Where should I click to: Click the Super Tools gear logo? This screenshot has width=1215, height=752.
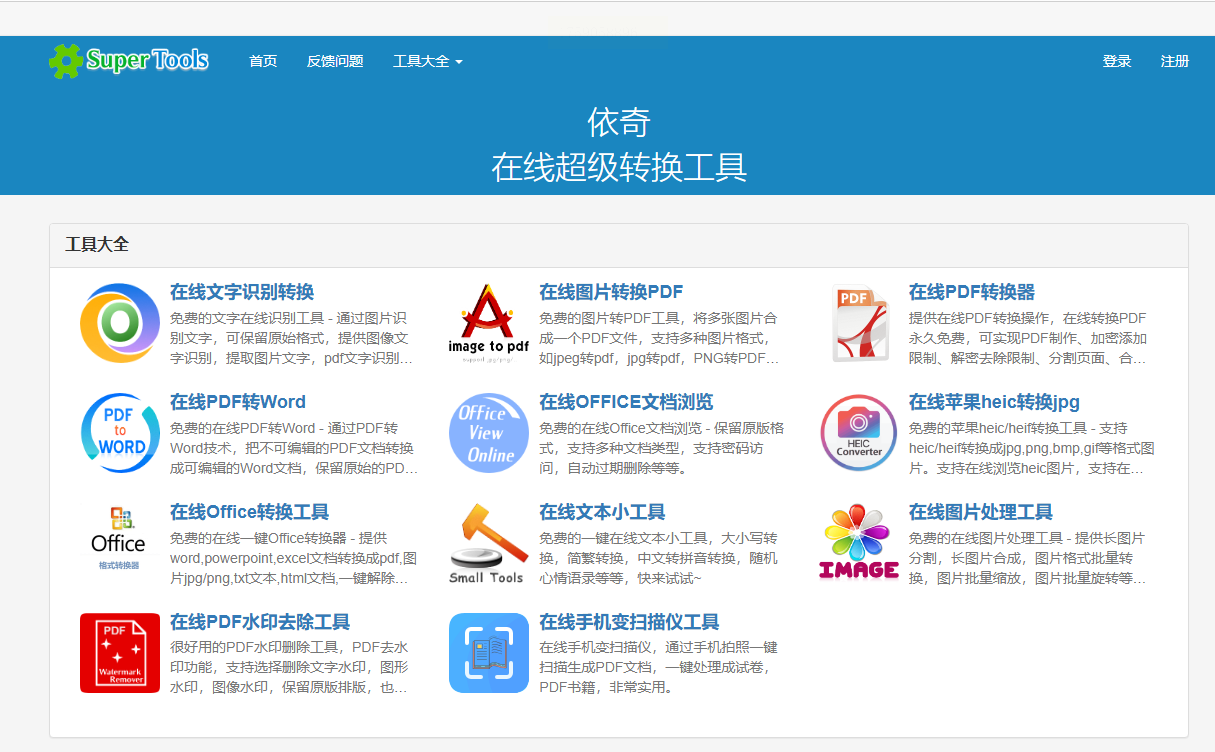click(x=65, y=61)
